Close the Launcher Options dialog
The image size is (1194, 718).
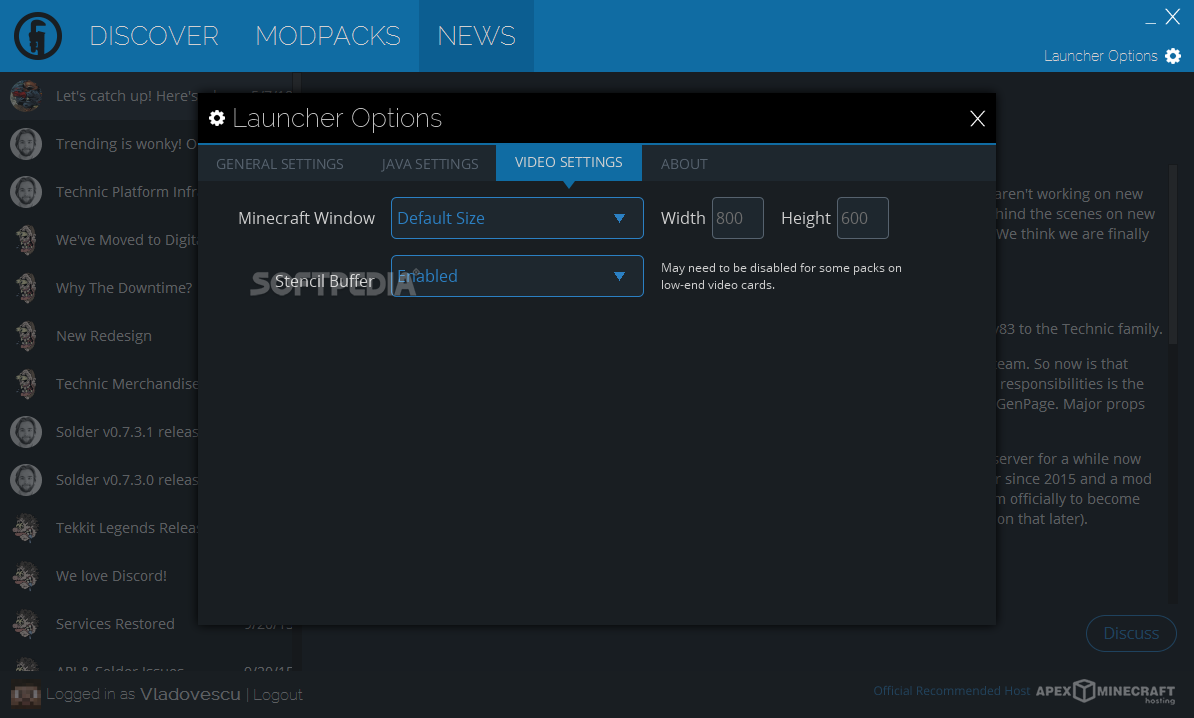pos(977,118)
